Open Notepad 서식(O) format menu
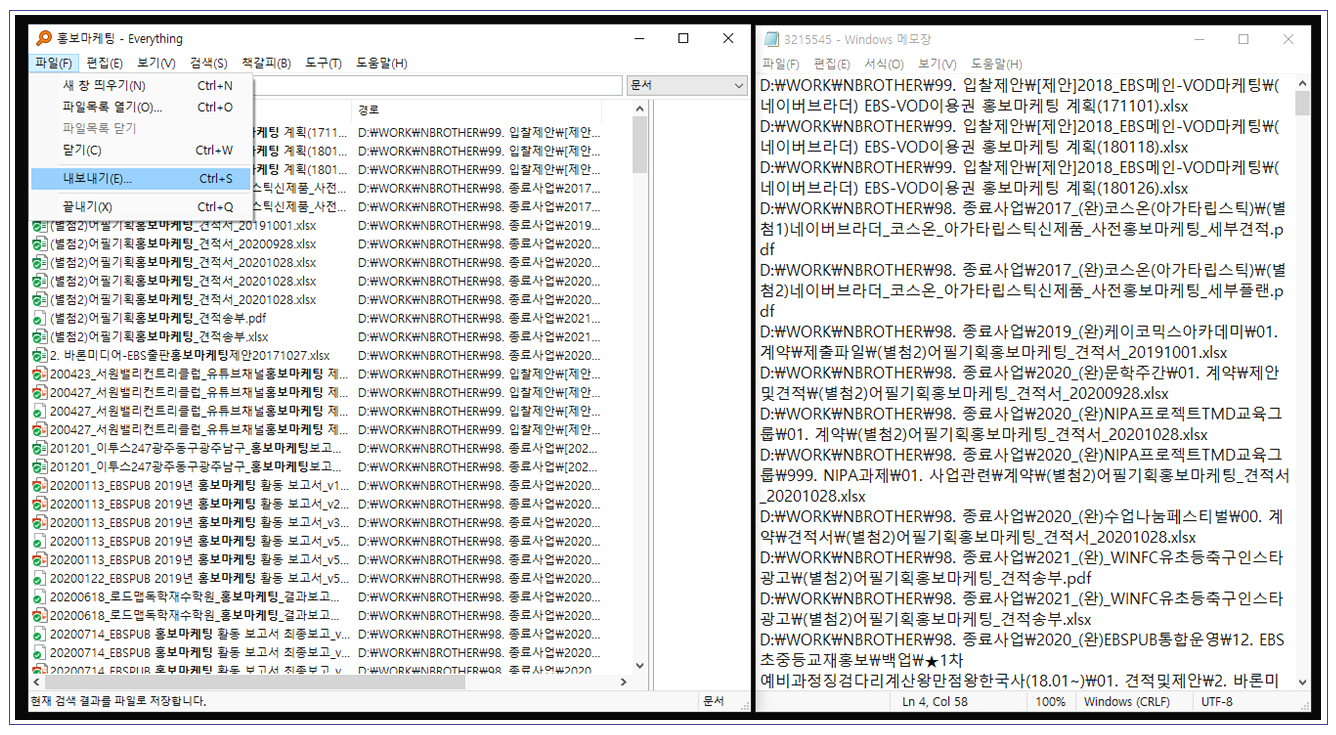 pyautogui.click(x=884, y=64)
